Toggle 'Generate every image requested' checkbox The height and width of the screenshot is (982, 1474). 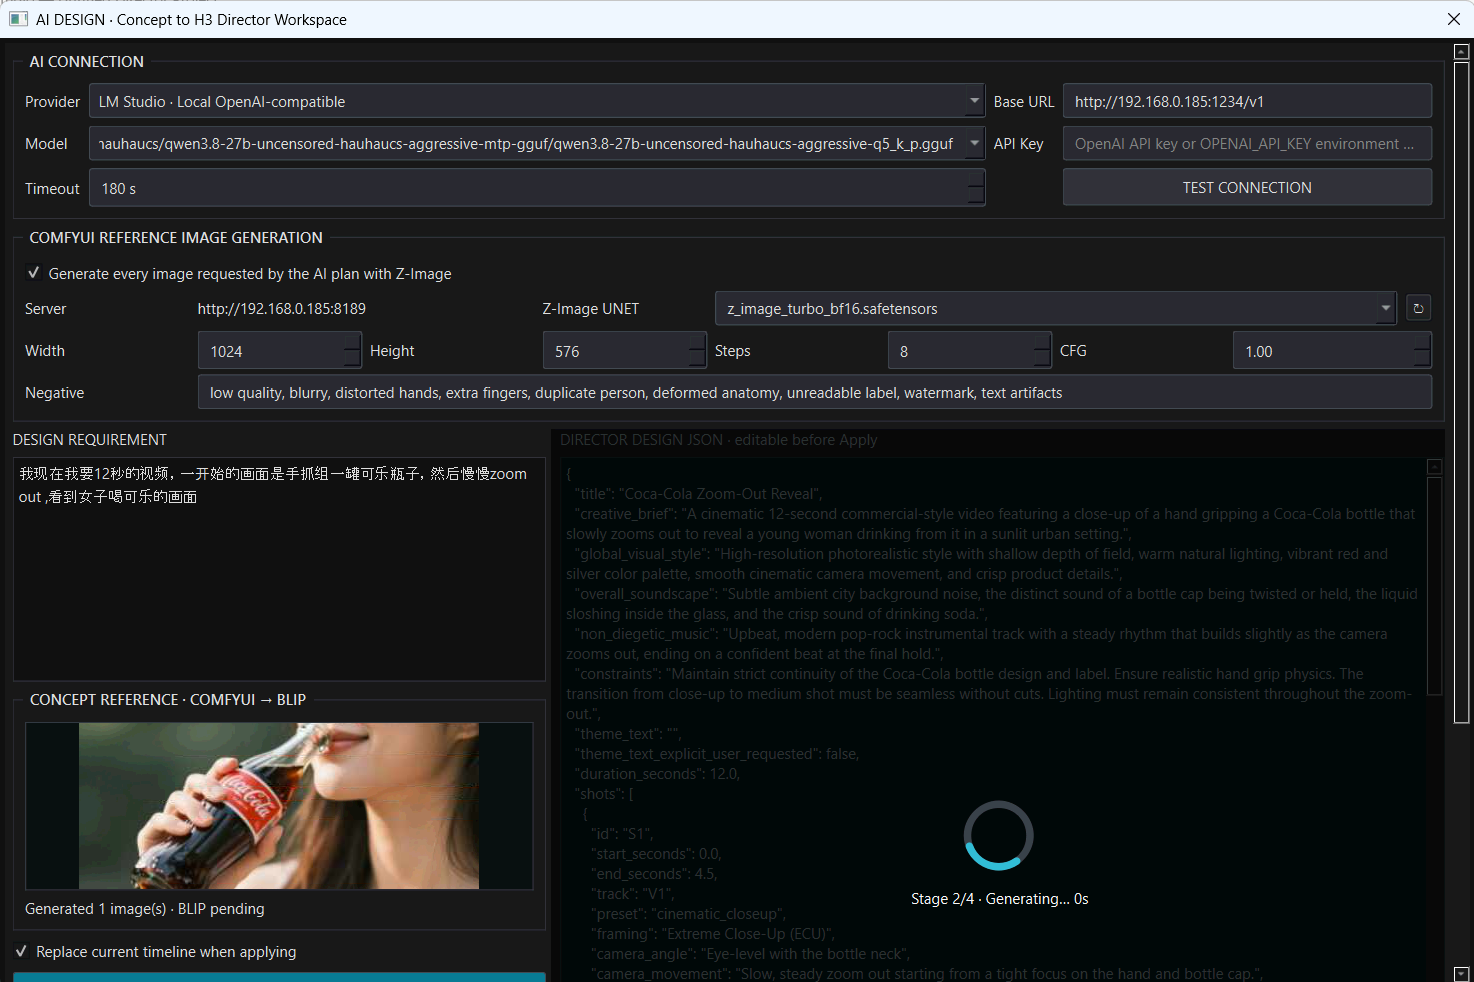point(34,273)
